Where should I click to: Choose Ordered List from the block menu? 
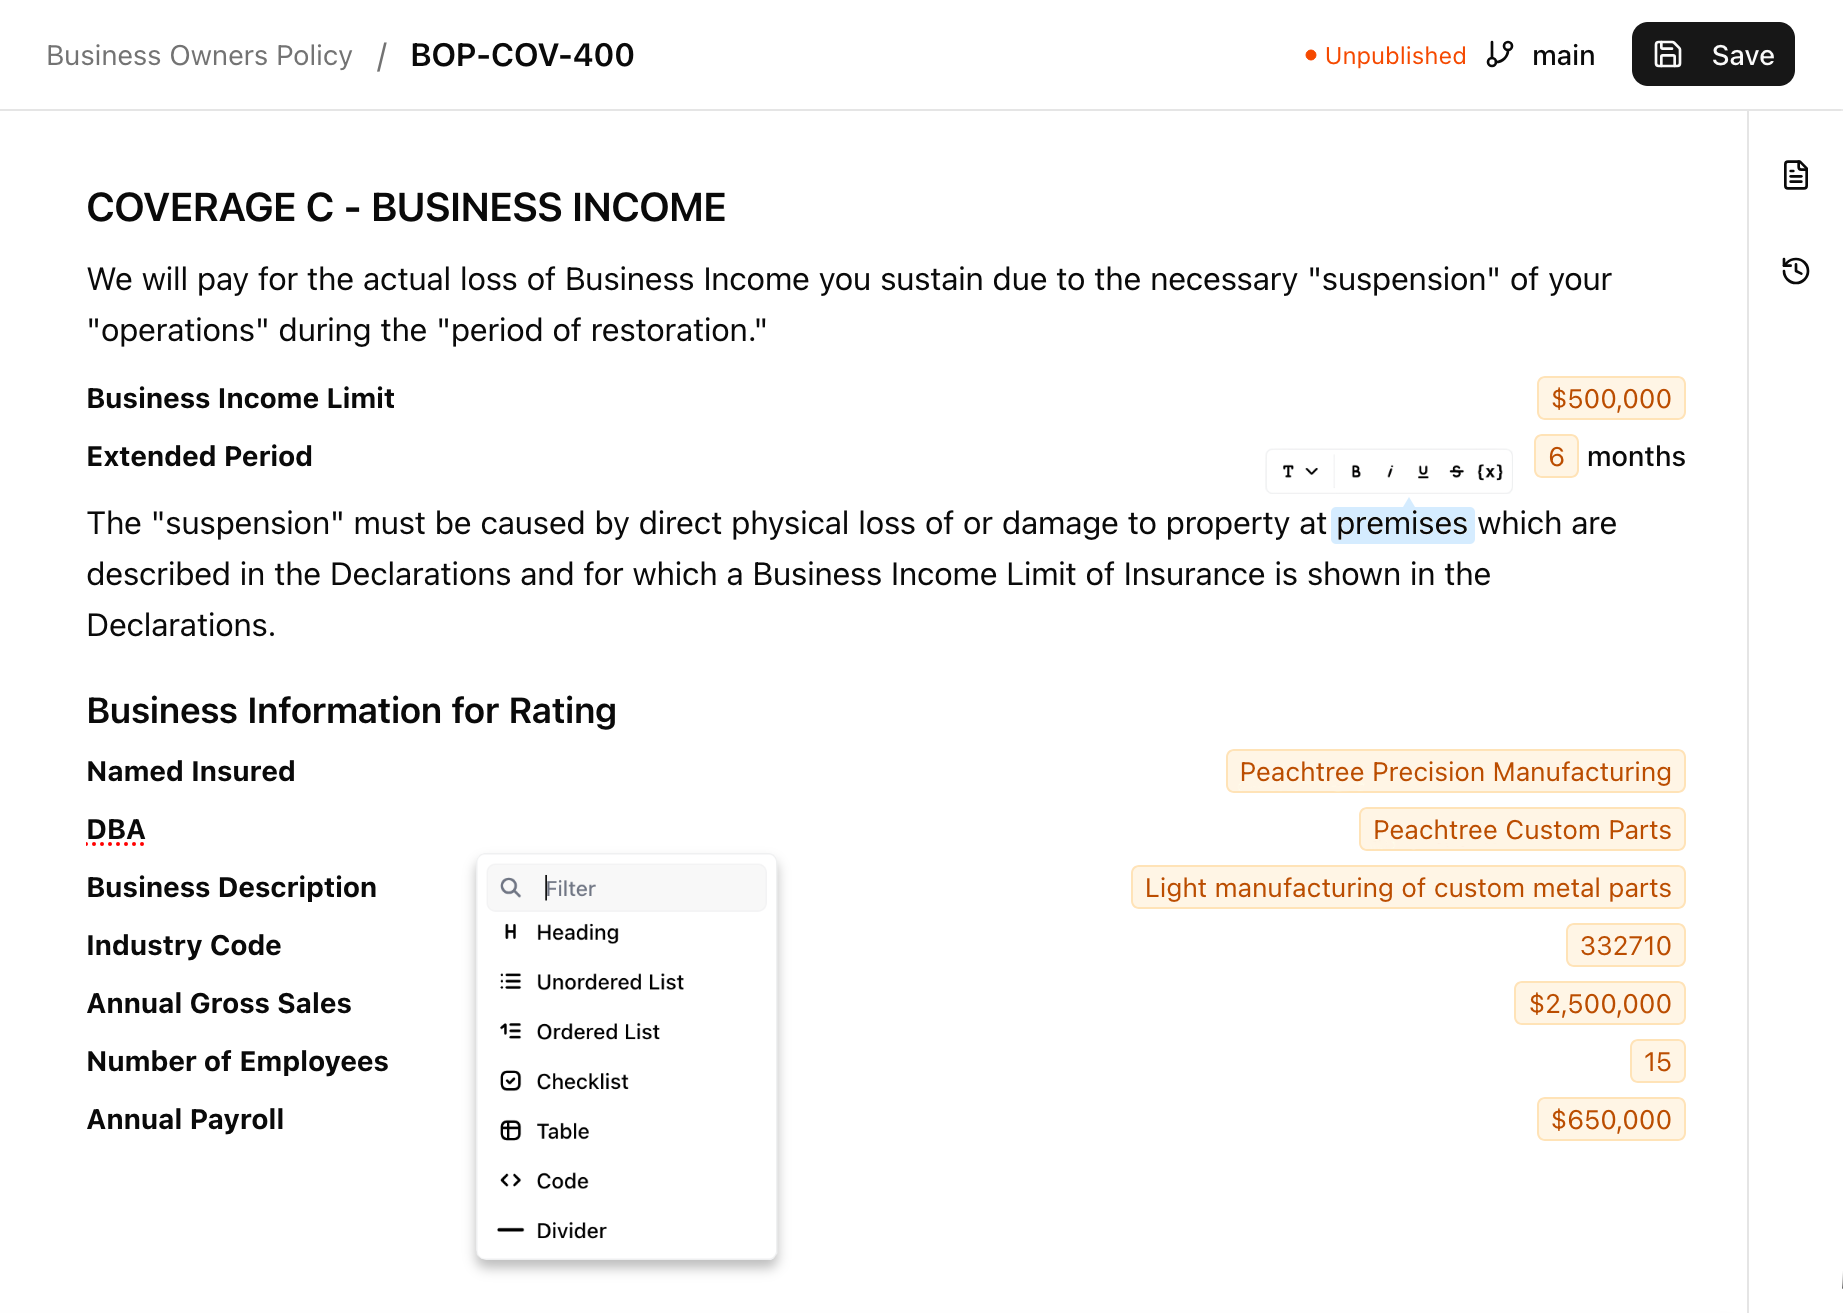(597, 1031)
